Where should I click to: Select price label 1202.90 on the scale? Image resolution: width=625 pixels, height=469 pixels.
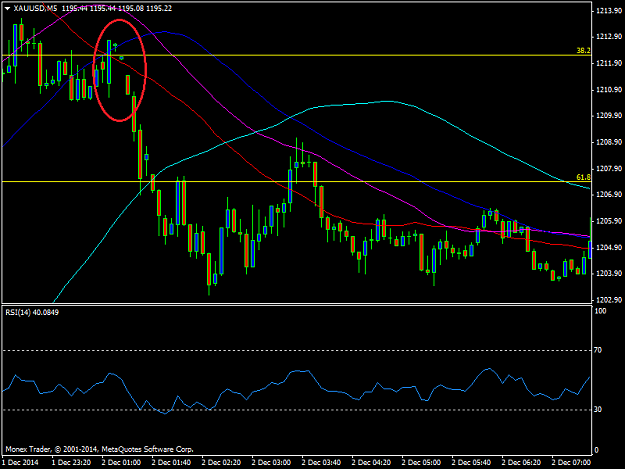[x=609, y=300]
